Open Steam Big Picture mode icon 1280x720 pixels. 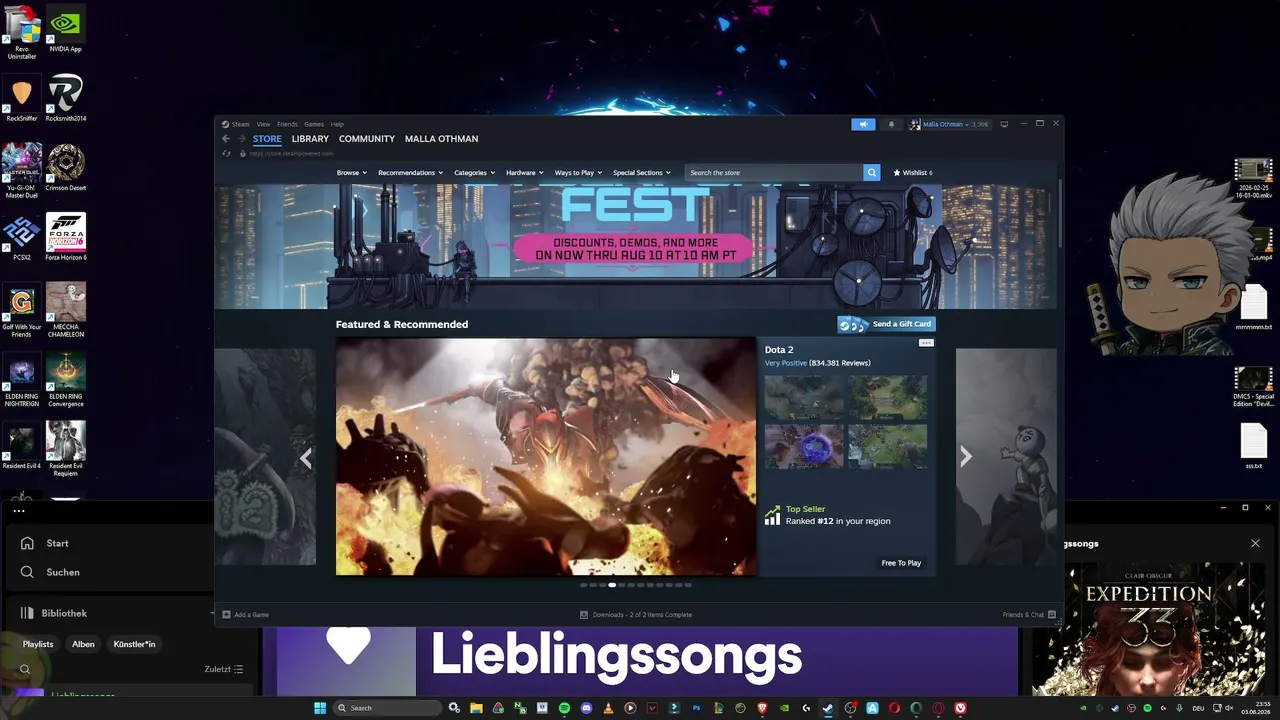(x=1004, y=124)
